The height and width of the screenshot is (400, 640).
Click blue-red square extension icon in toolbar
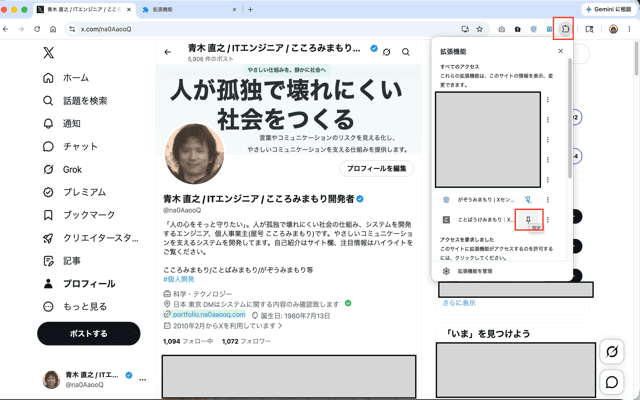coord(549,29)
